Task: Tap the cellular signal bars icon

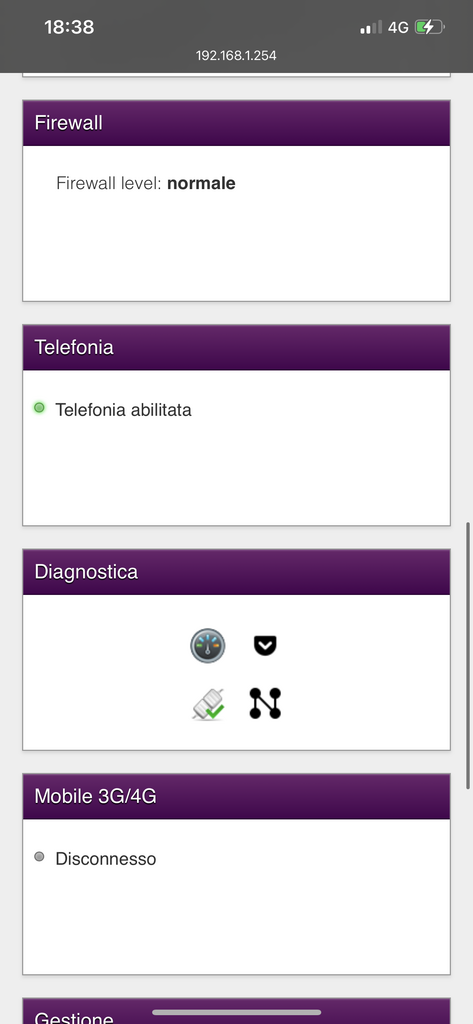Action: pyautogui.click(x=371, y=27)
